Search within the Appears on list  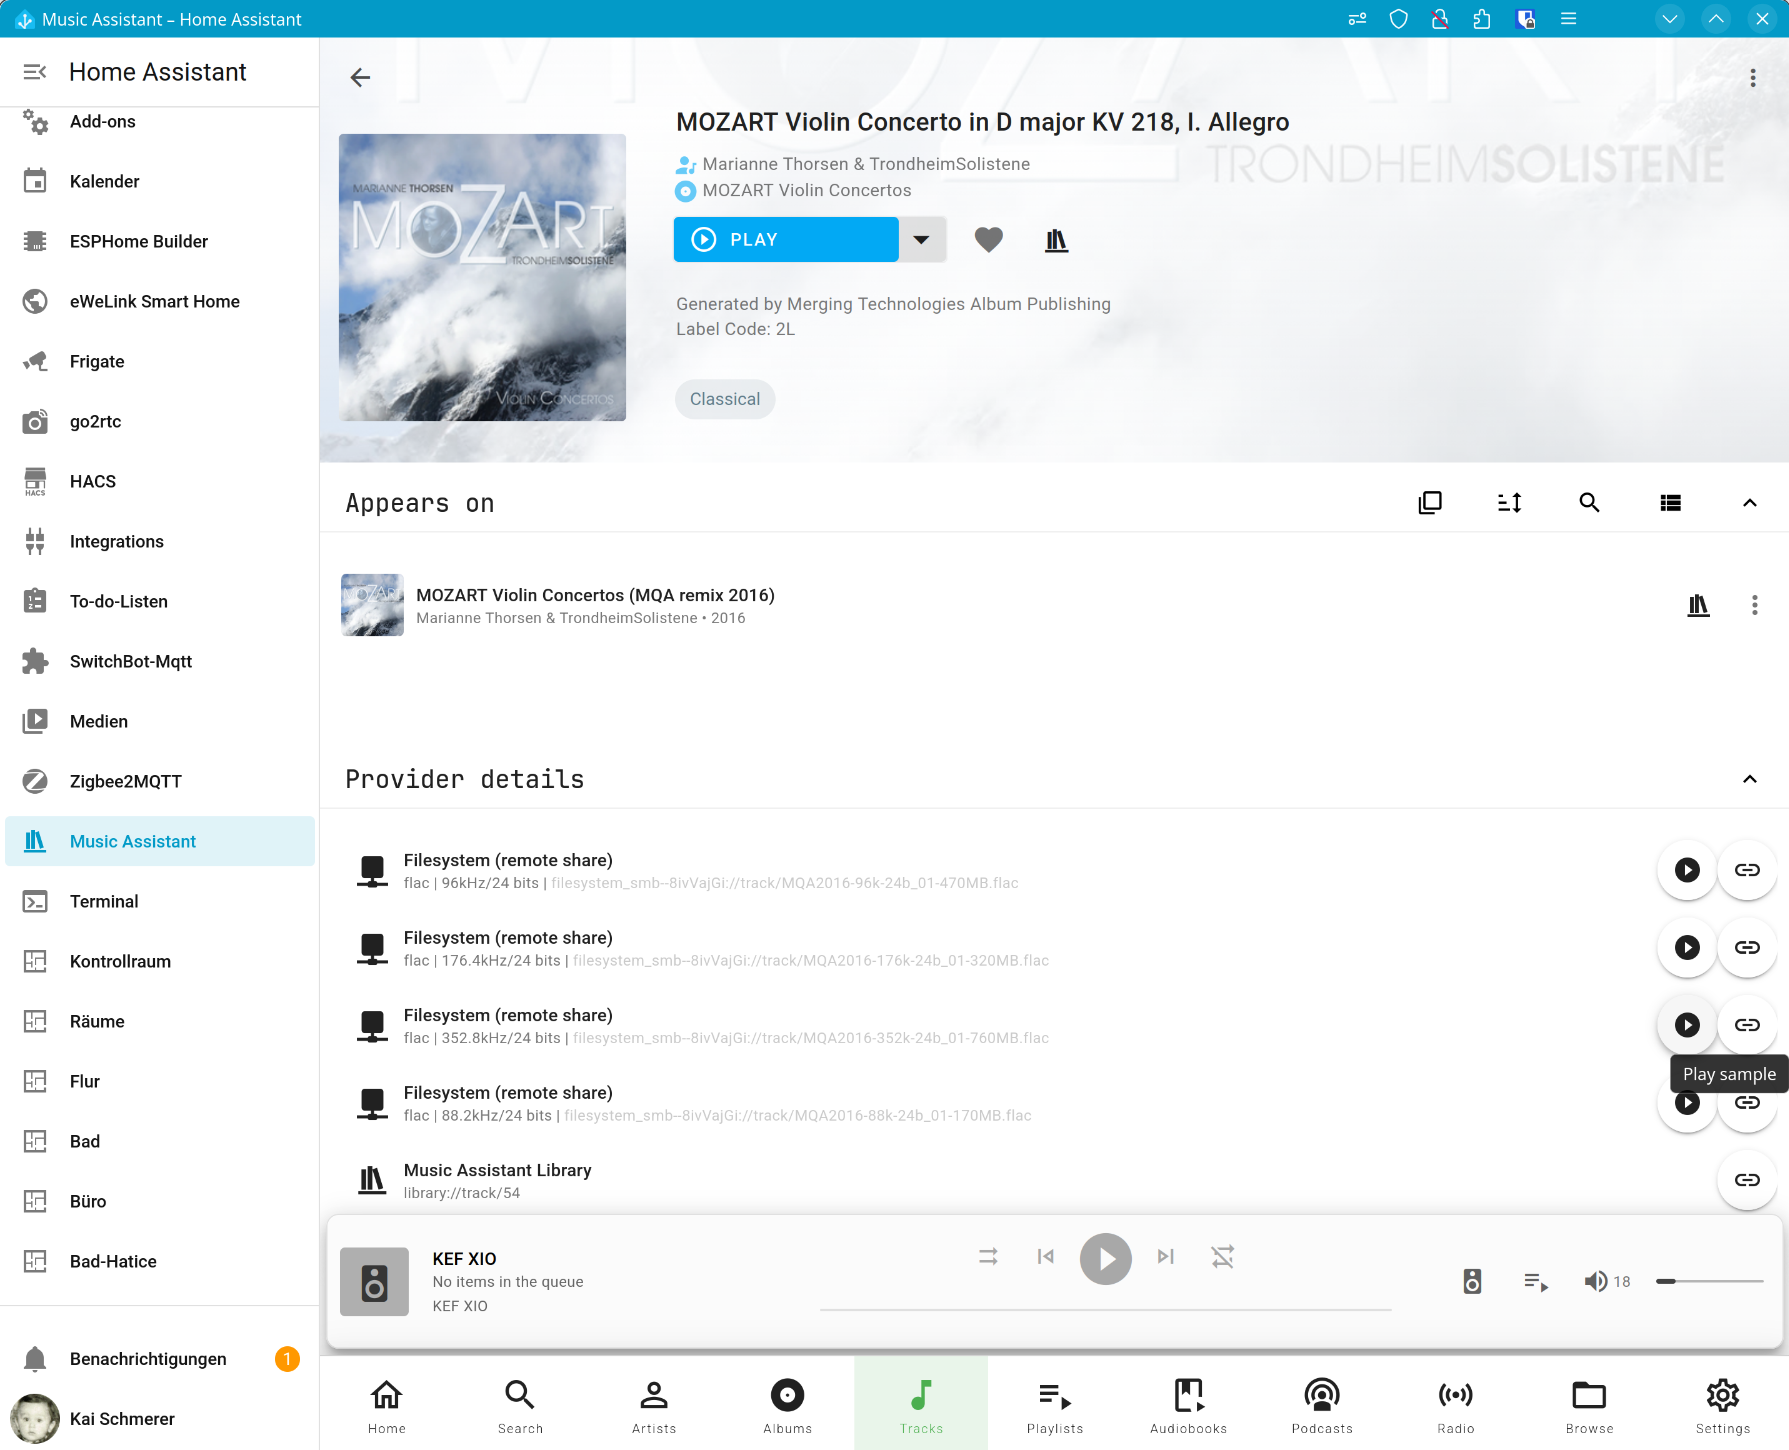pos(1589,503)
